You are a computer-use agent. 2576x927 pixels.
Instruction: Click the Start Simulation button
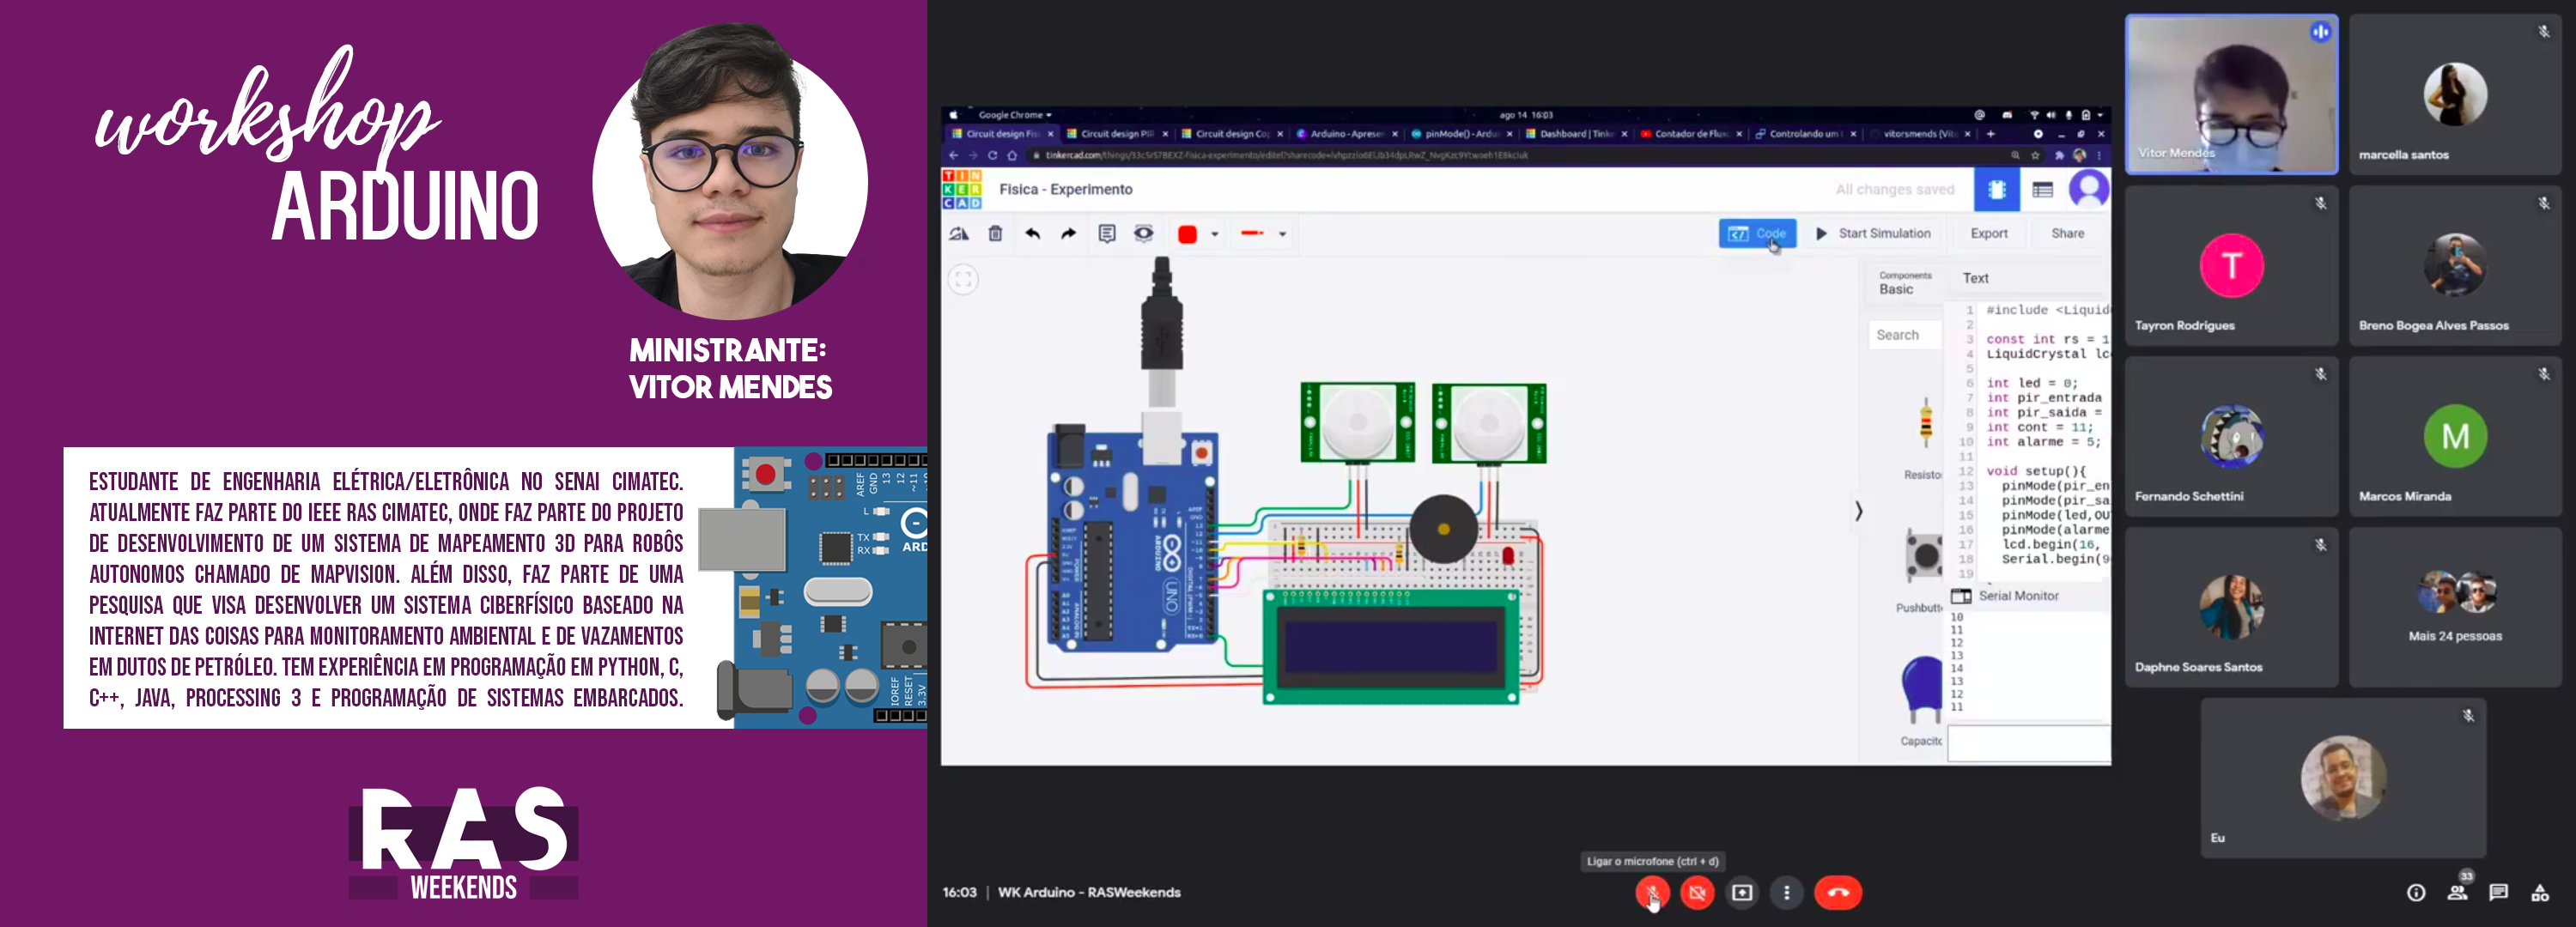(x=1875, y=233)
